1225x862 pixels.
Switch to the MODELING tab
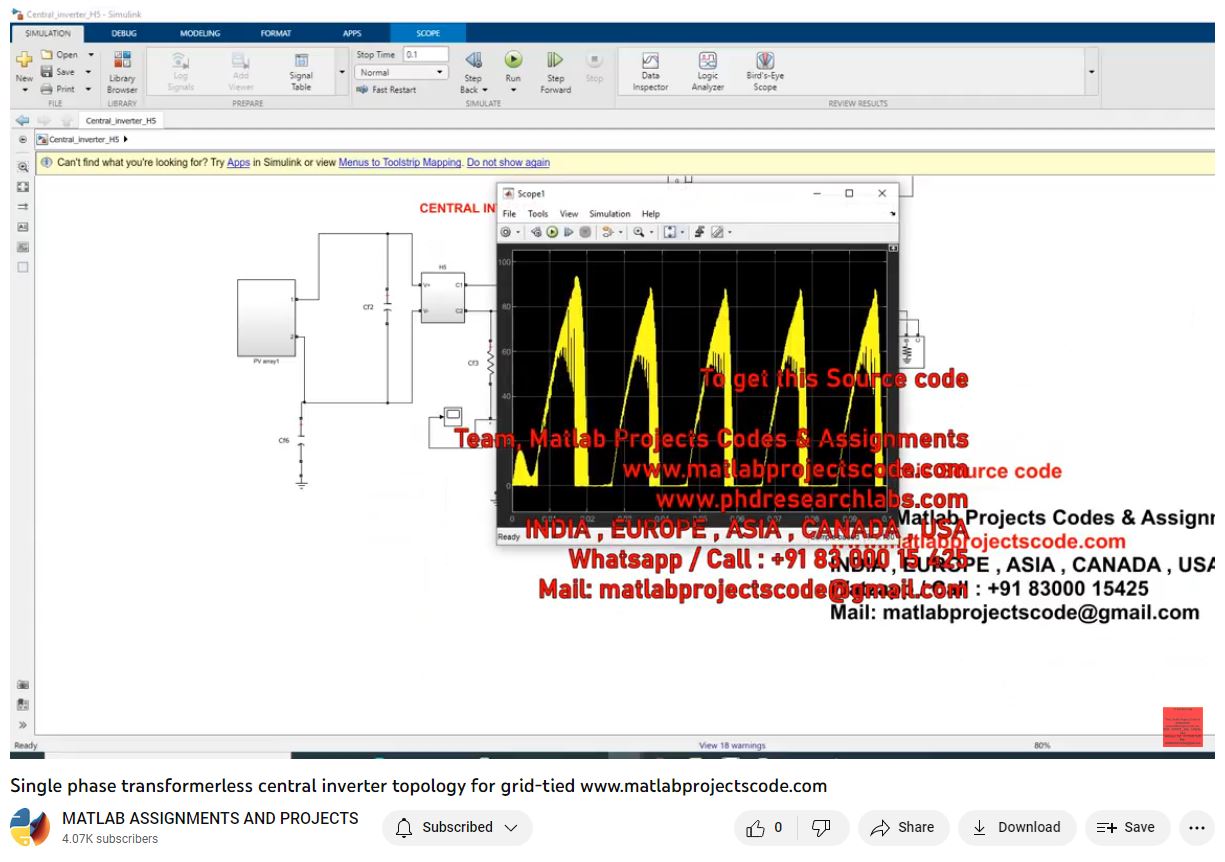click(x=200, y=33)
